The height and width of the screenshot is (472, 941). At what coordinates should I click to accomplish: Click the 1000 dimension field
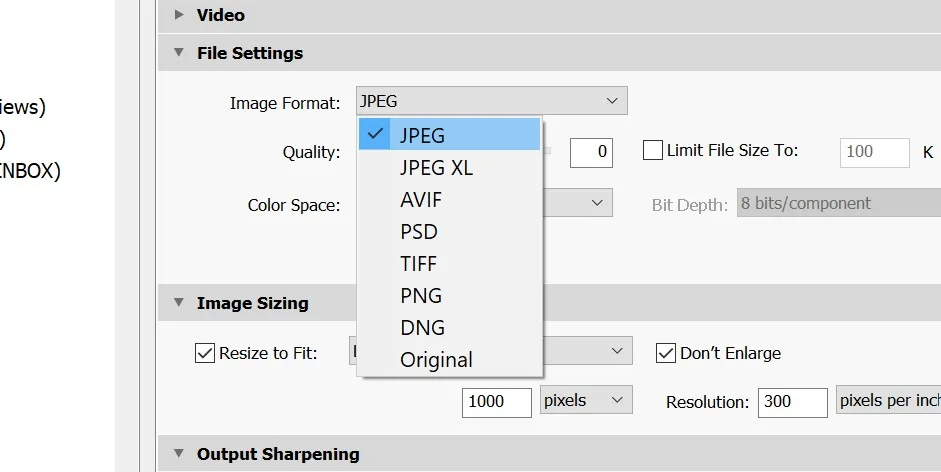[x=496, y=402]
